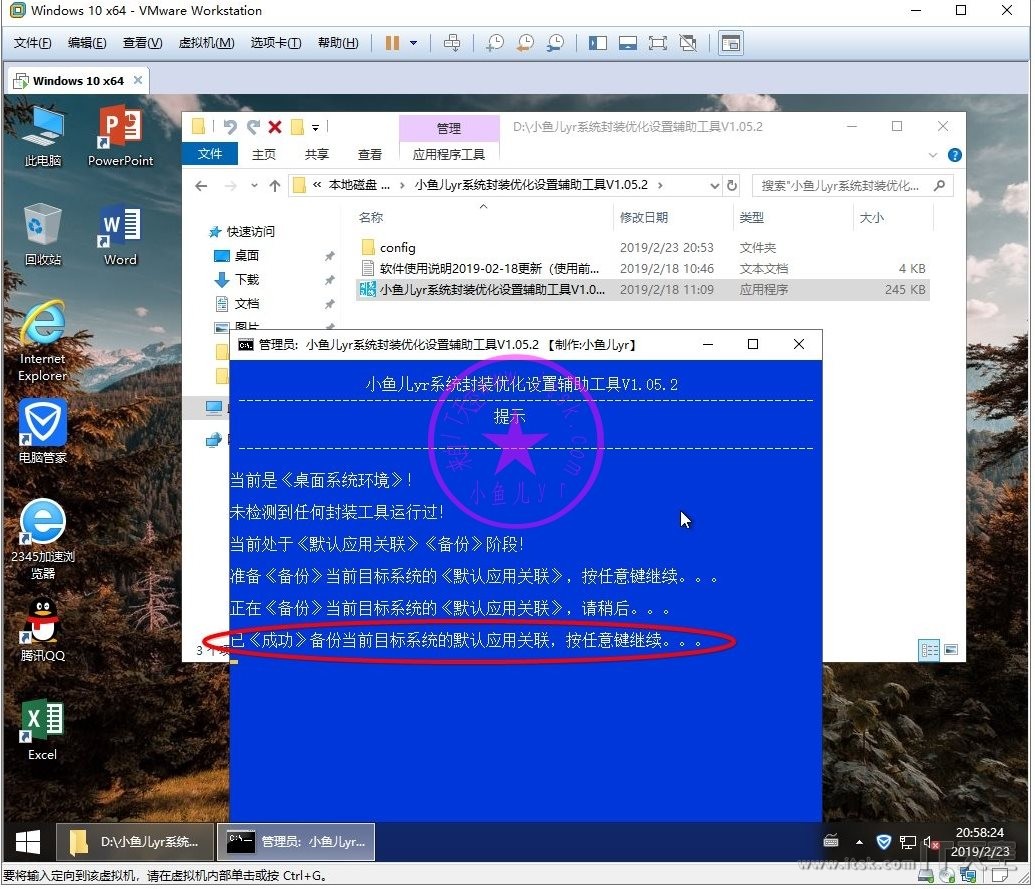Select the Word desktop shortcut
The width and height of the screenshot is (1035, 889).
click(x=120, y=236)
